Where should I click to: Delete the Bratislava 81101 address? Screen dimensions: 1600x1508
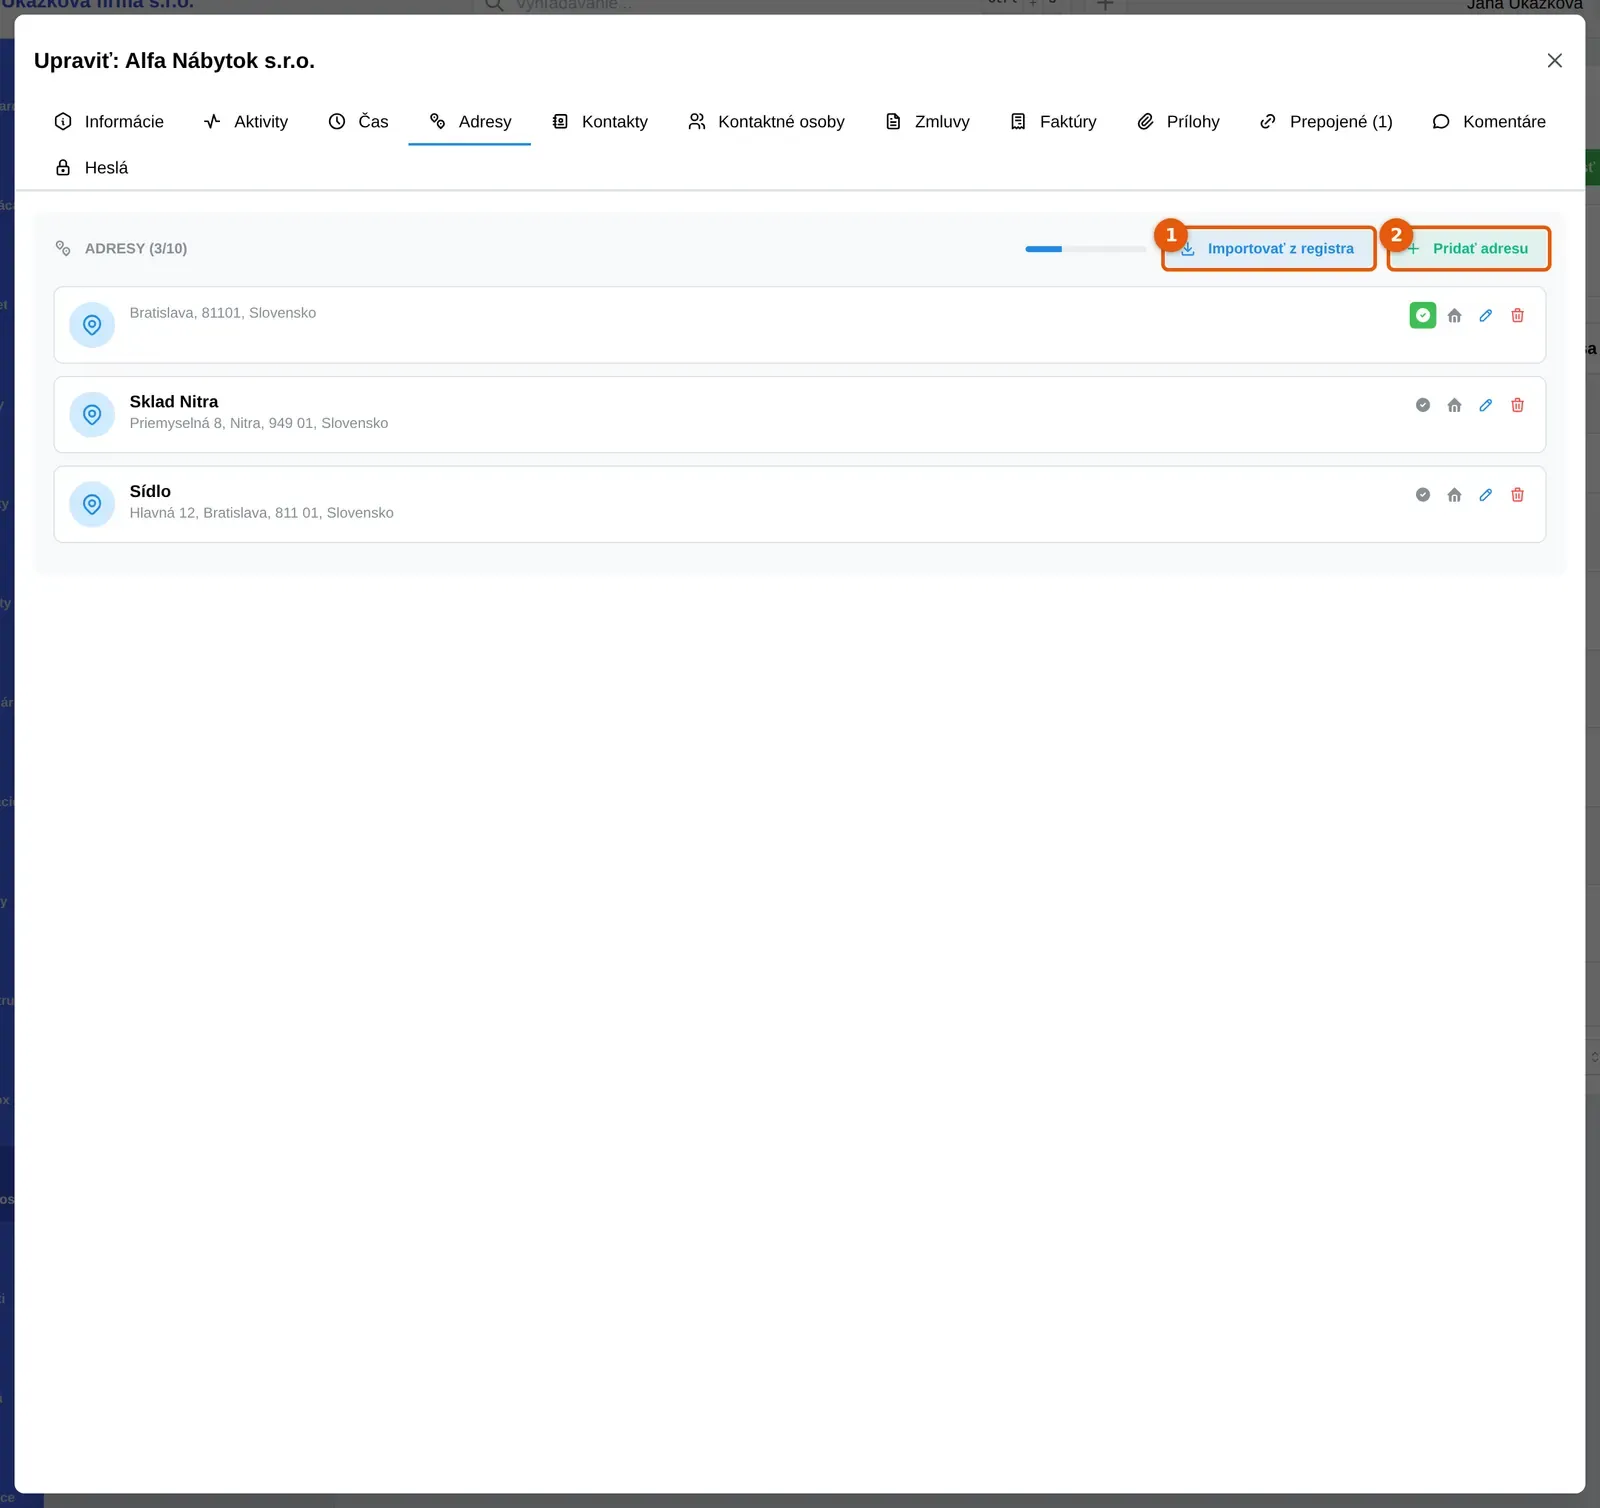(x=1517, y=316)
